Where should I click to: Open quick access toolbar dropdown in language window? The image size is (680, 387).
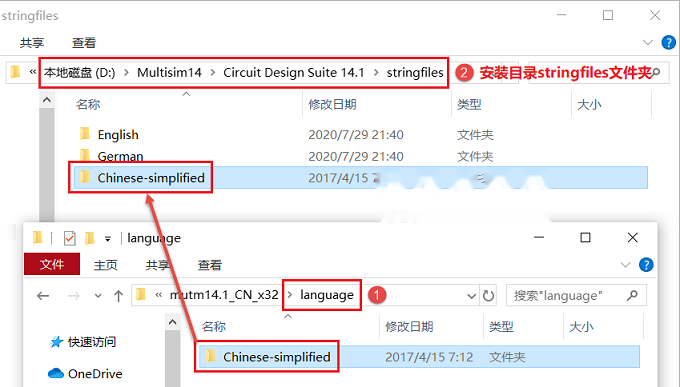(x=108, y=239)
